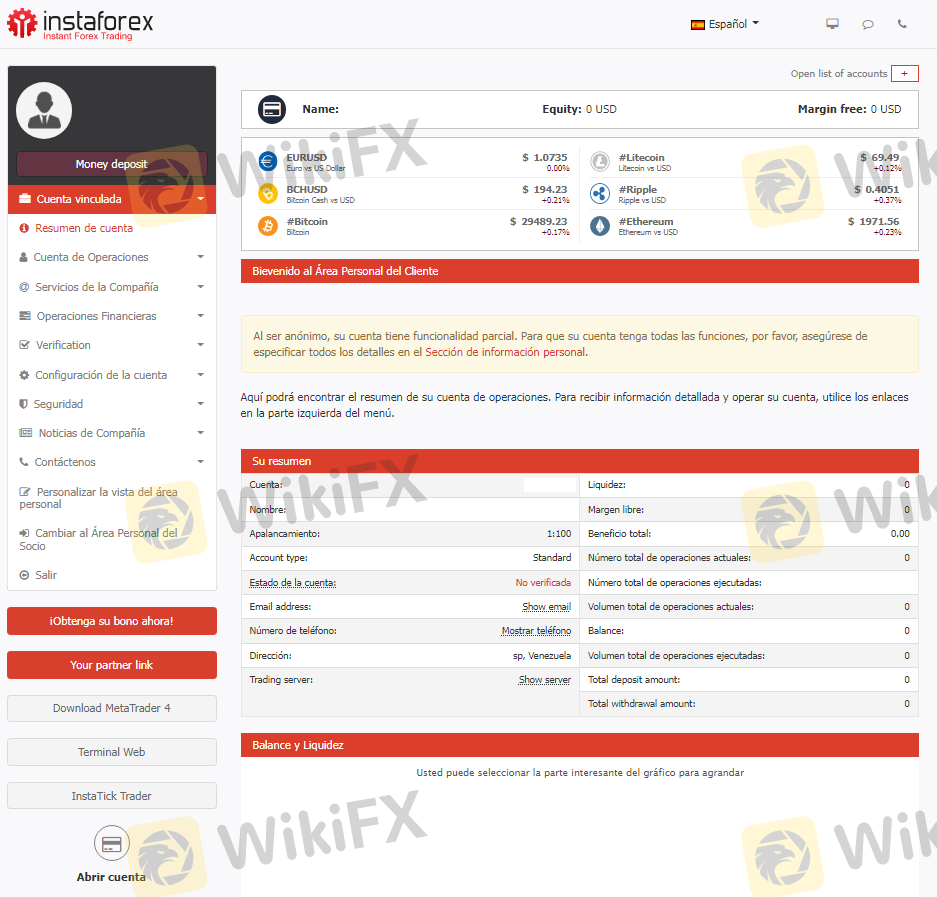The height and width of the screenshot is (897, 937).
Task: Click the EURUSD euro currency icon
Action: [267, 162]
